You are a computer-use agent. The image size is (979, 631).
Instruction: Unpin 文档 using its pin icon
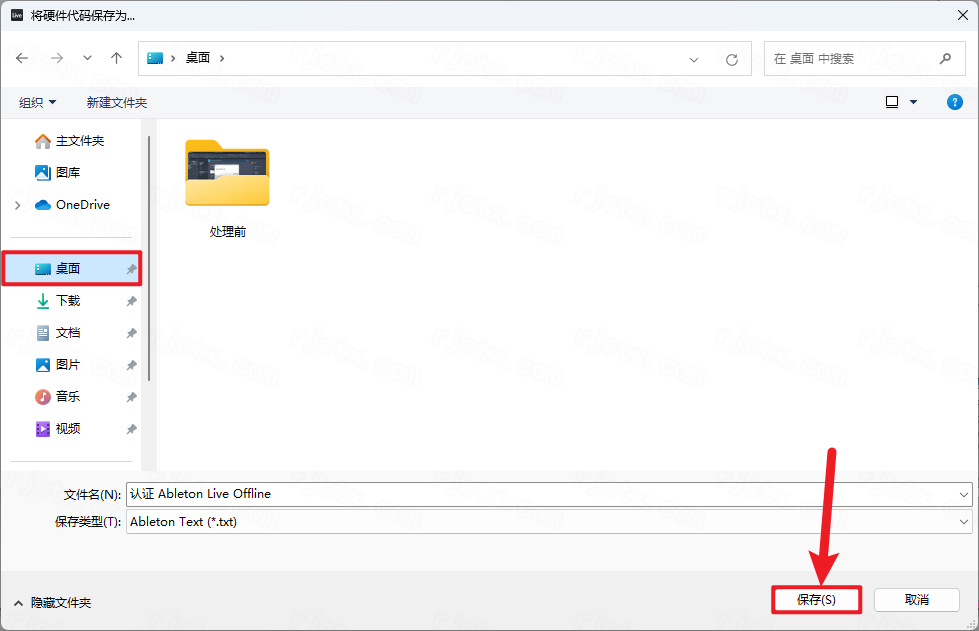click(130, 332)
